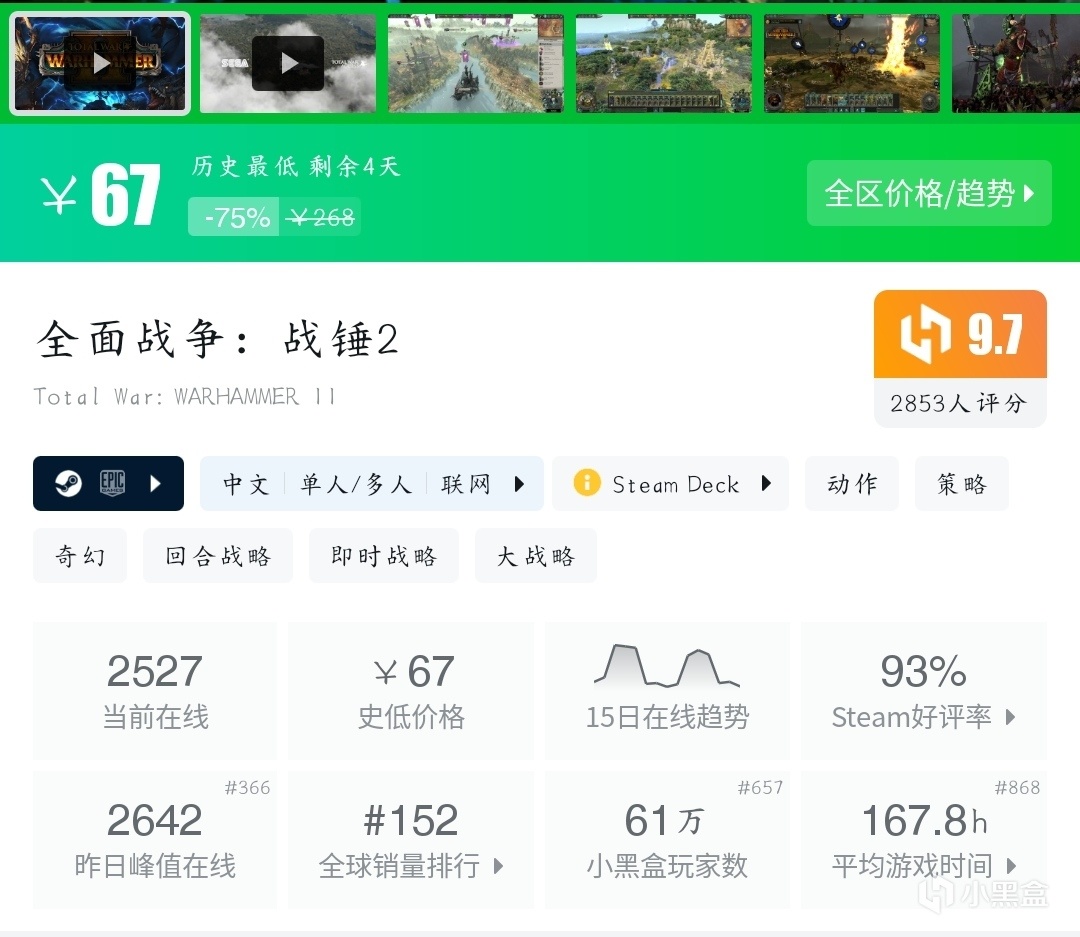Play the SEGA trailer video thumbnail

pos(288,63)
